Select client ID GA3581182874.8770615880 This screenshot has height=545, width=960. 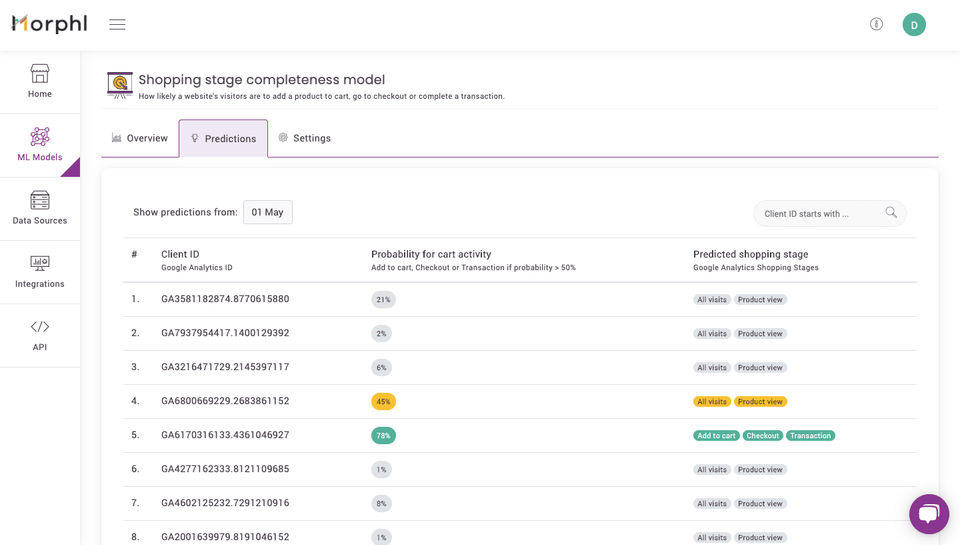coord(225,299)
